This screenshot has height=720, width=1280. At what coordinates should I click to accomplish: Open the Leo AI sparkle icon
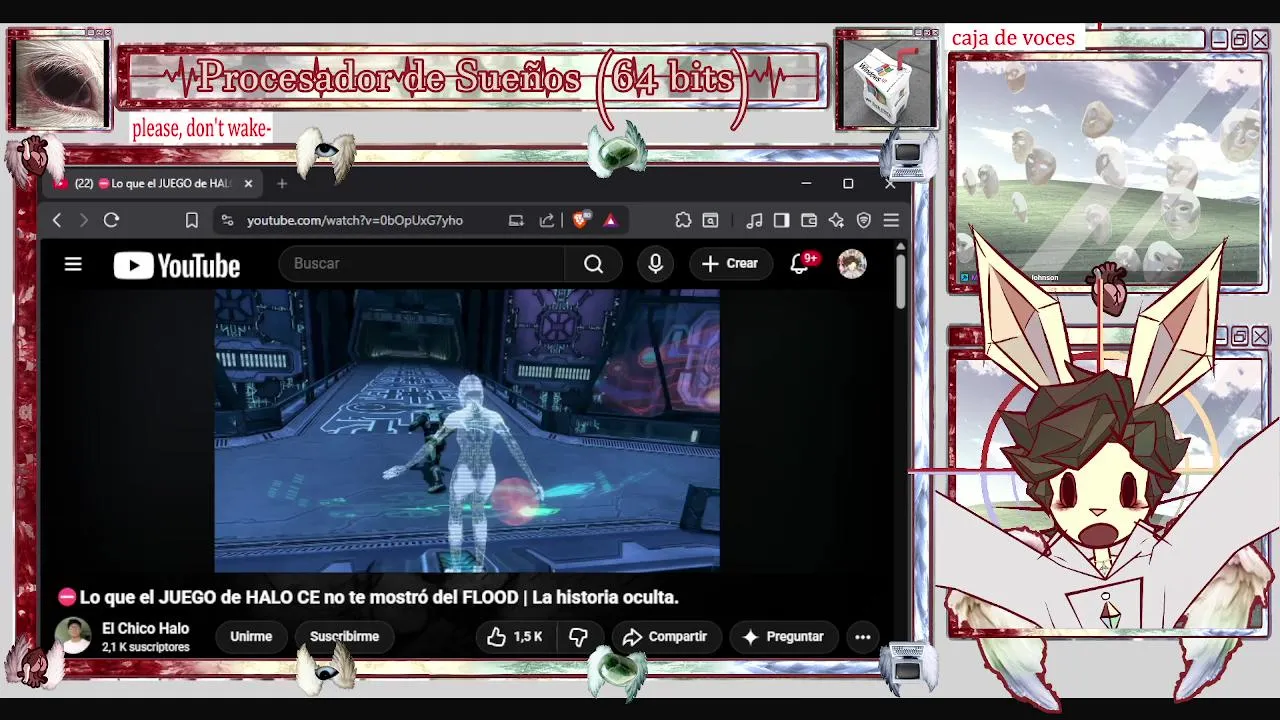tap(836, 220)
